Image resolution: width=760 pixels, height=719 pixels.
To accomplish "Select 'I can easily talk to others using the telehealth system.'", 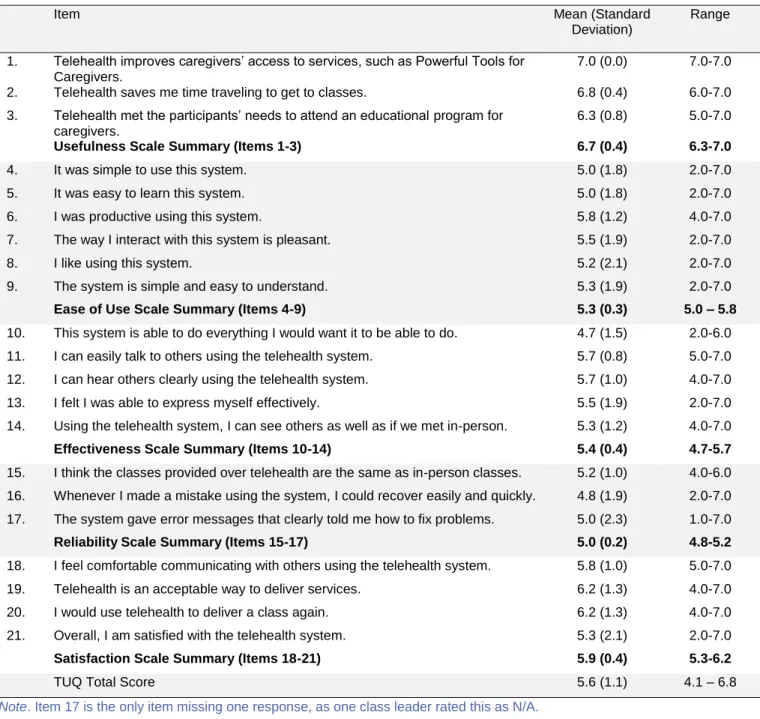I will (x=213, y=356).
